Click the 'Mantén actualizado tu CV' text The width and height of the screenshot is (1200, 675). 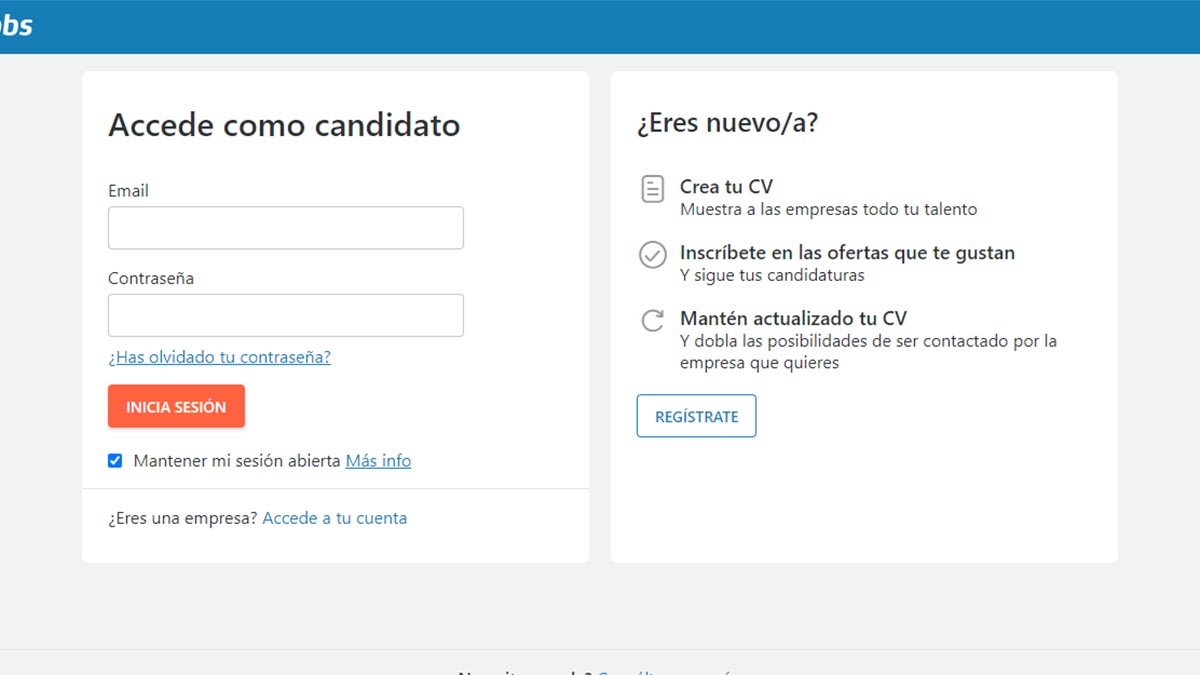tap(793, 318)
